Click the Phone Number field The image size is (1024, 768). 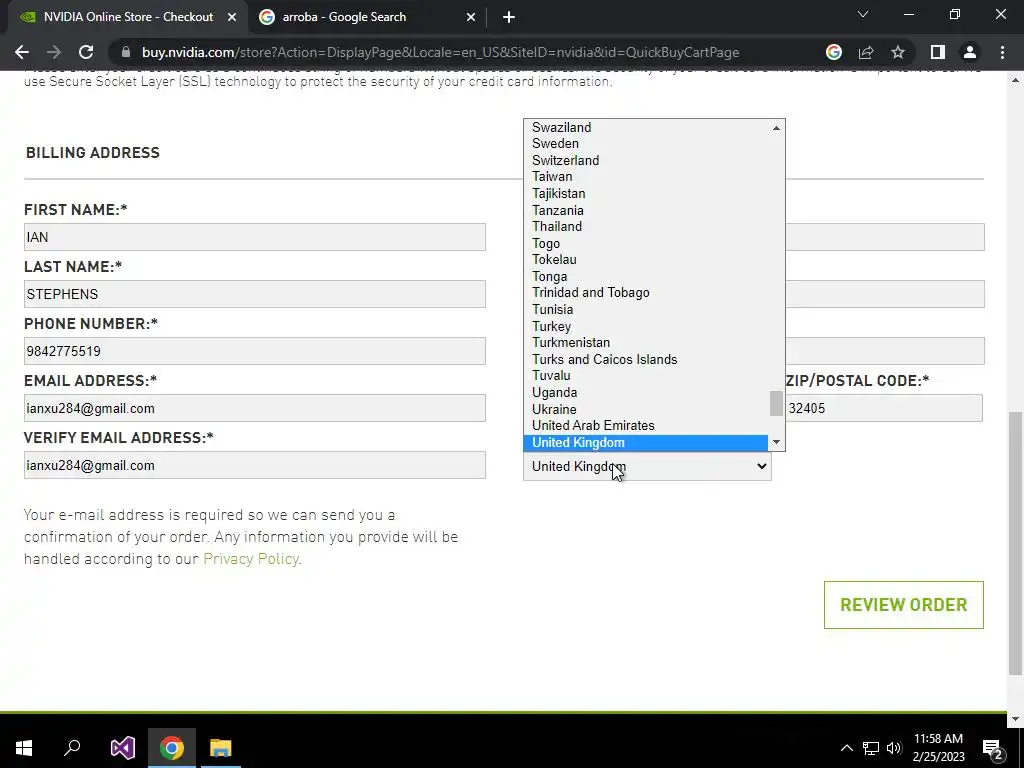coord(255,351)
